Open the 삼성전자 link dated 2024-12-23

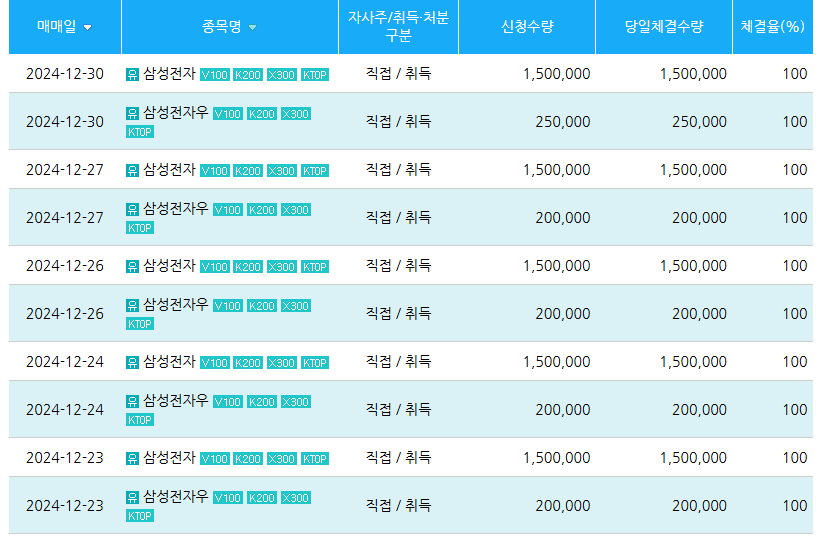coord(169,458)
